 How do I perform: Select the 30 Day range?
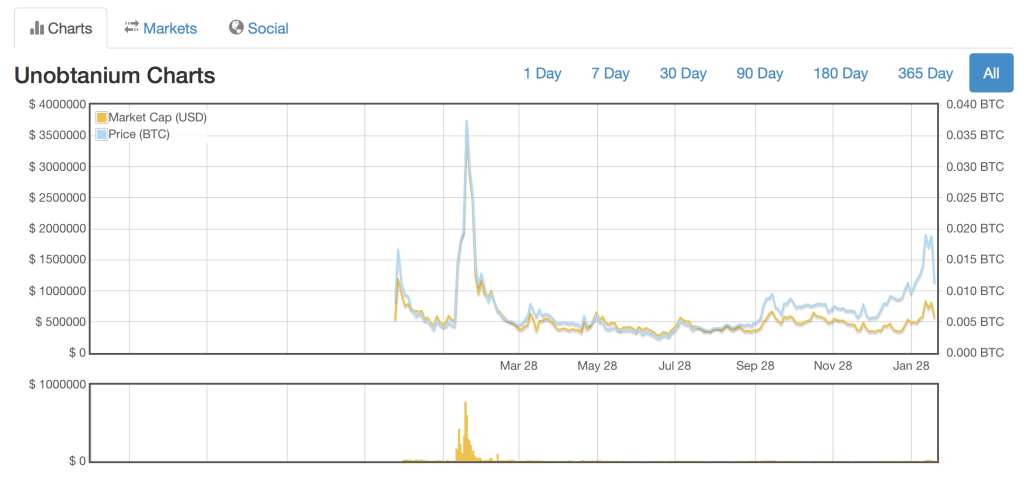click(683, 73)
